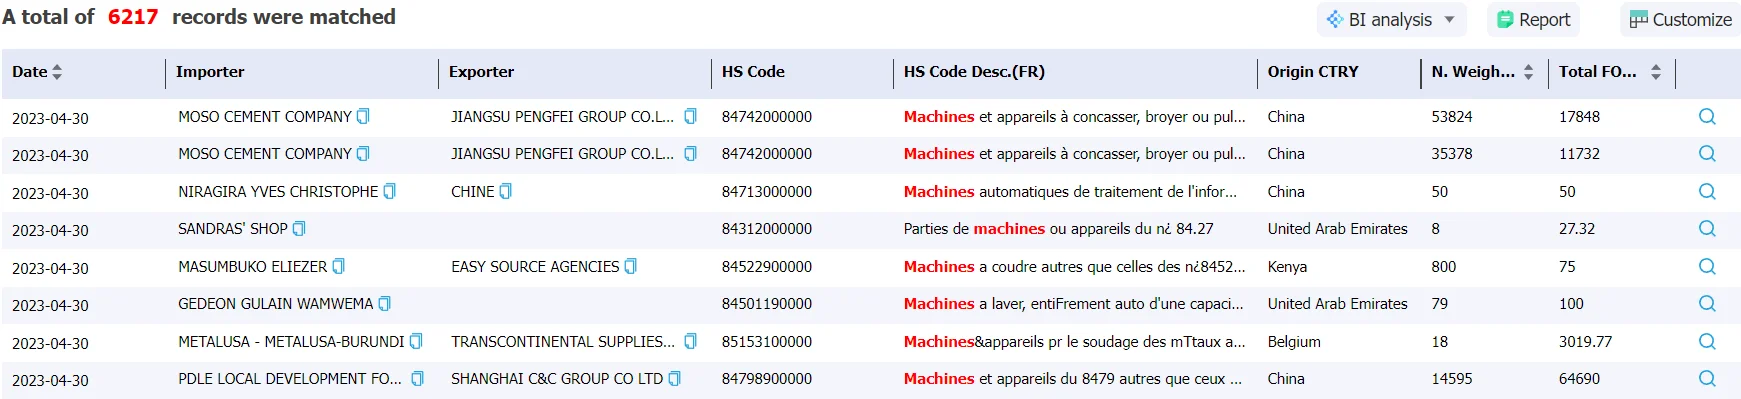Screen dimensions: 1741x399
Task: View details of GEDEON GULAIN WAMWEMA row
Action: pos(1707,304)
